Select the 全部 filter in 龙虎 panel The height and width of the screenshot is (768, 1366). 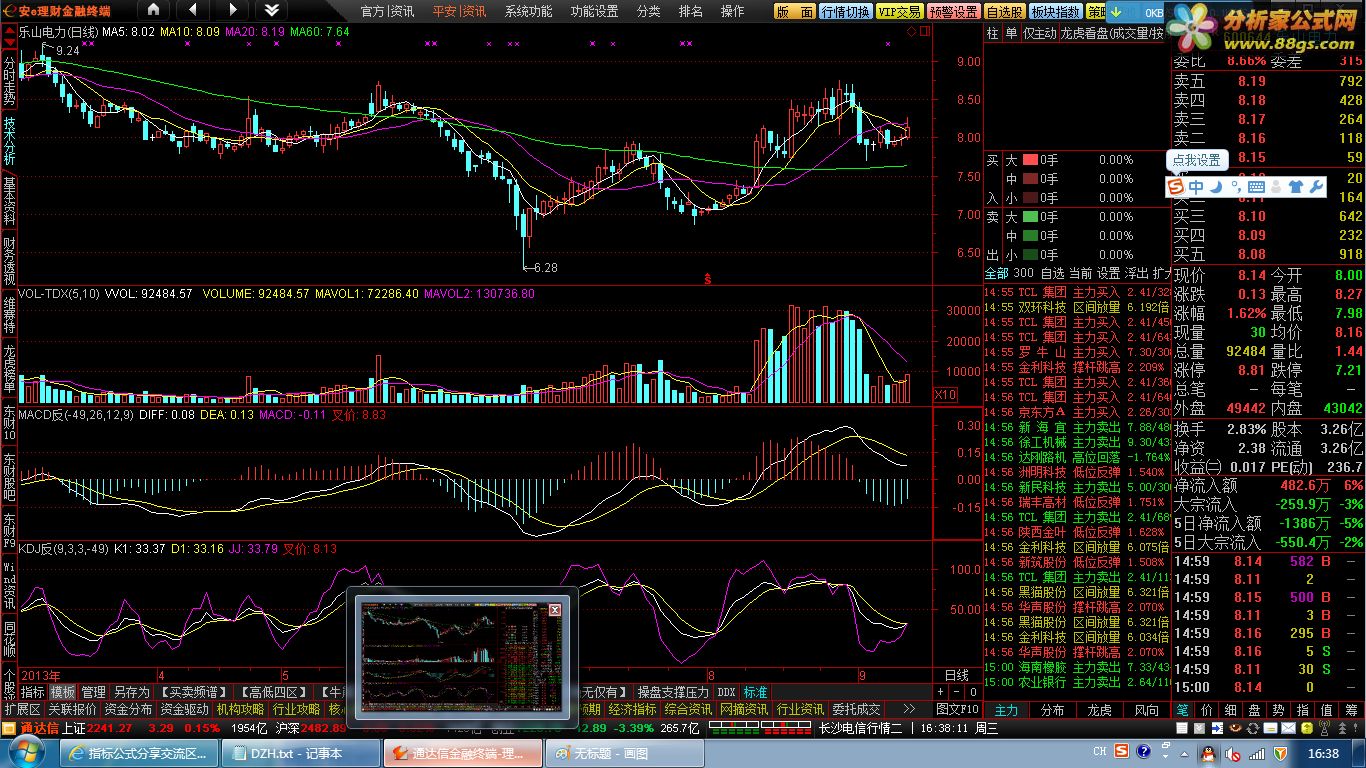pyautogui.click(x=996, y=273)
